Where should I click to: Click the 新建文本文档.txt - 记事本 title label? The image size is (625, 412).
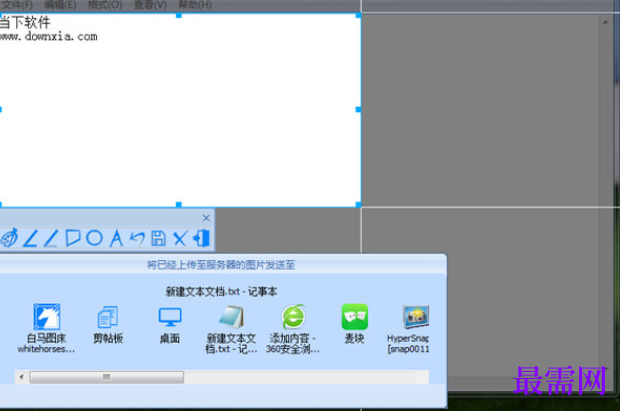click(221, 292)
